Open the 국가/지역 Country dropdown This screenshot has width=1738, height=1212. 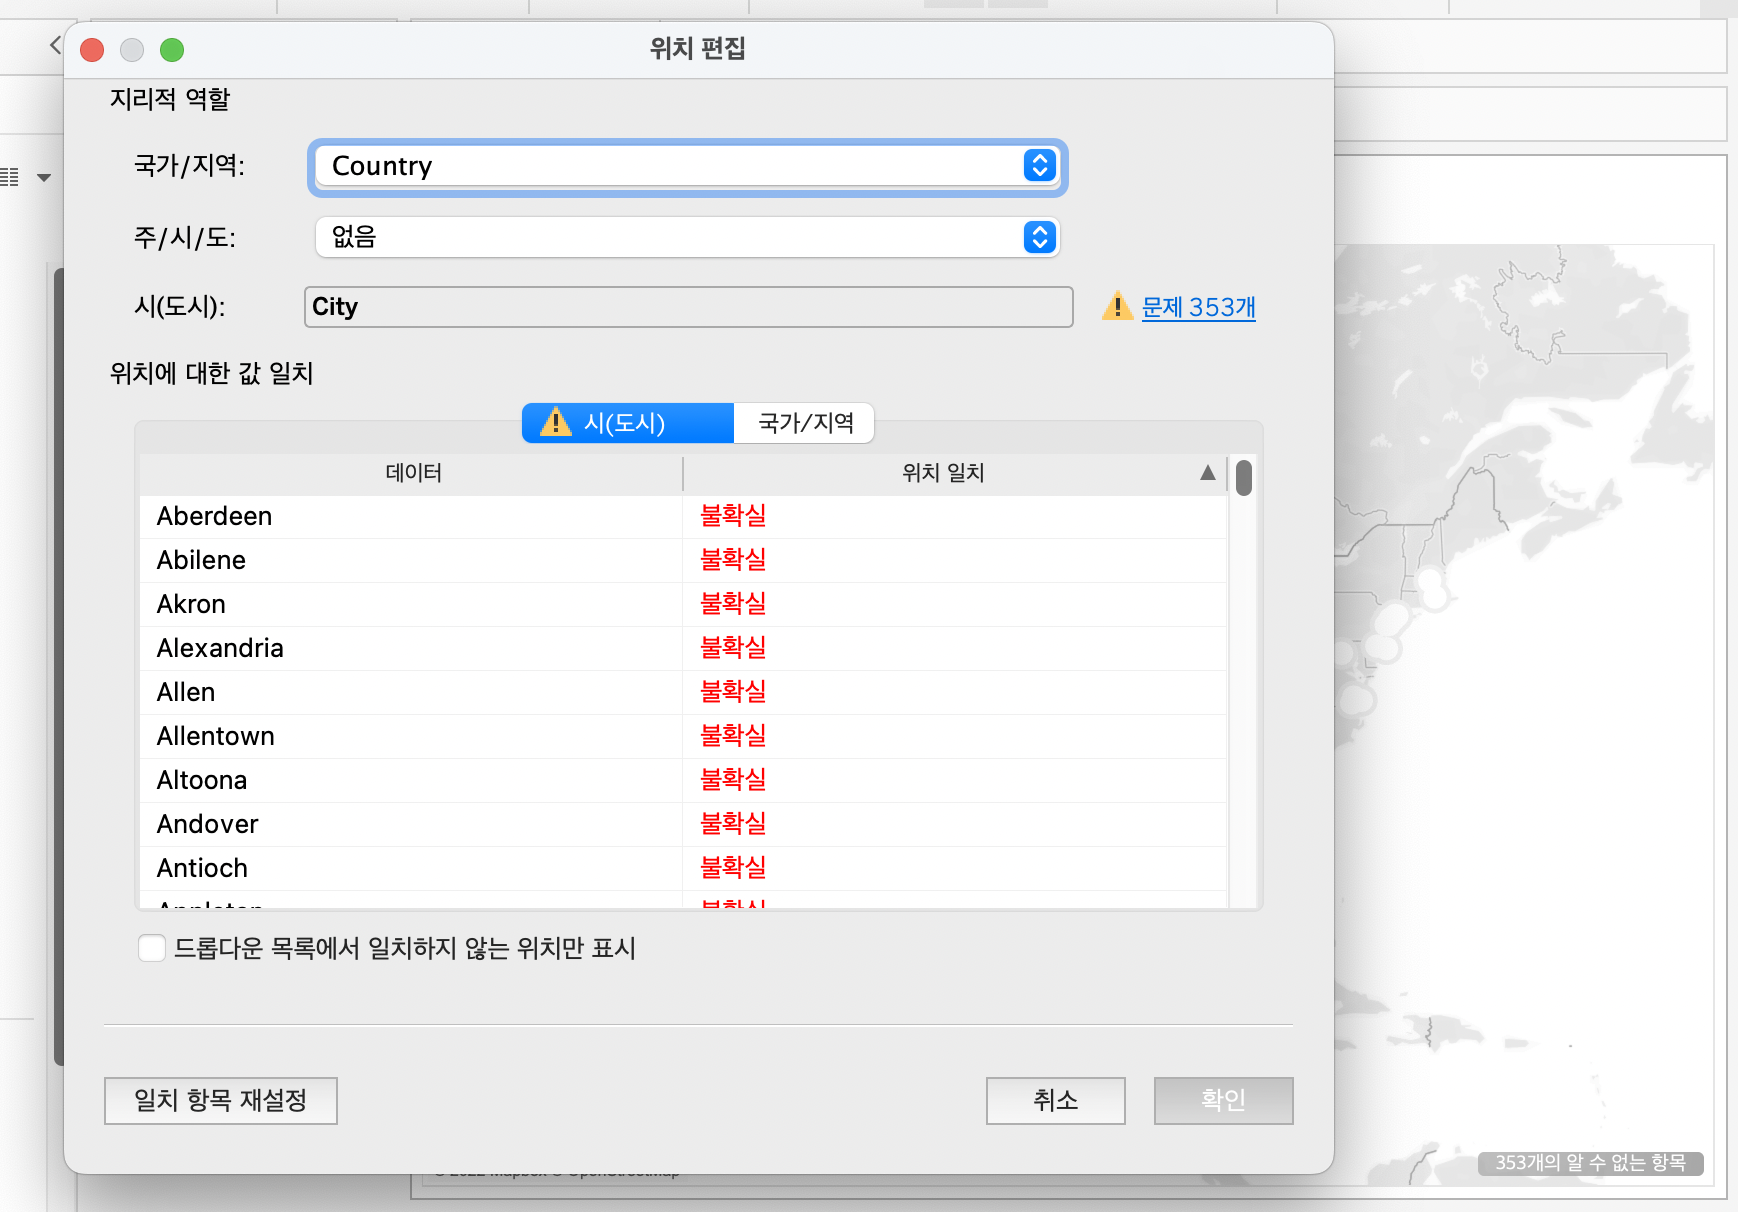687,166
